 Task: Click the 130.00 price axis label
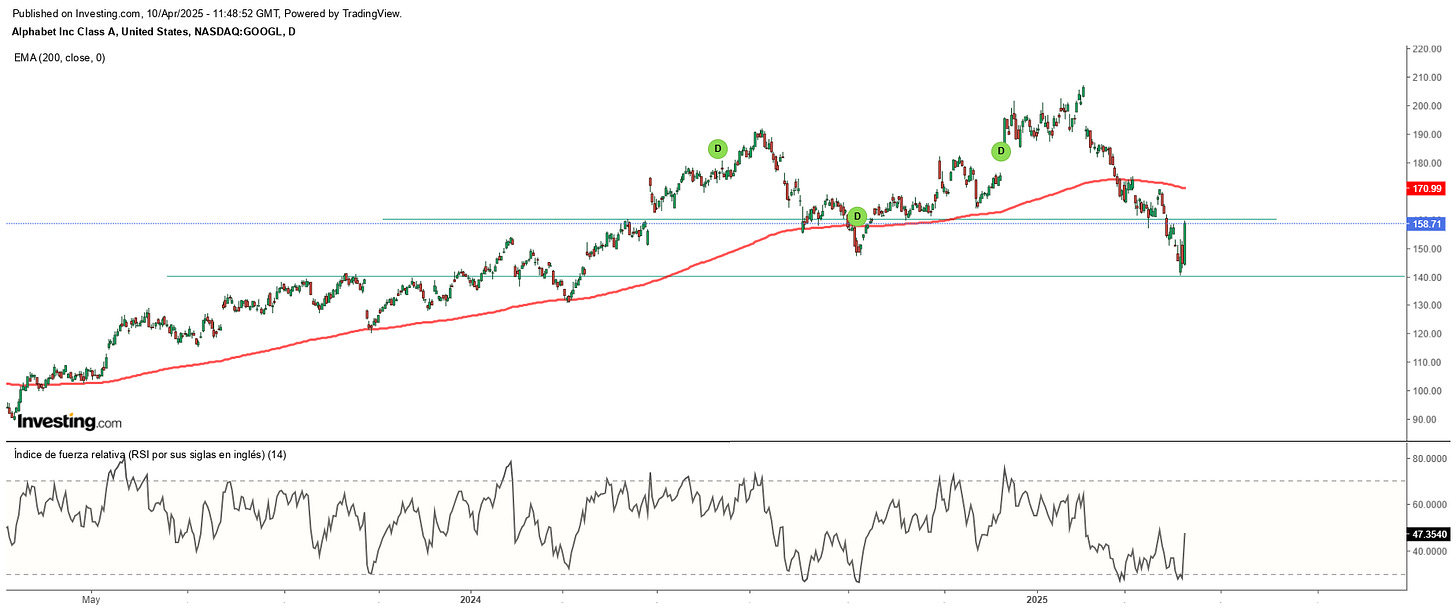[x=1427, y=306]
